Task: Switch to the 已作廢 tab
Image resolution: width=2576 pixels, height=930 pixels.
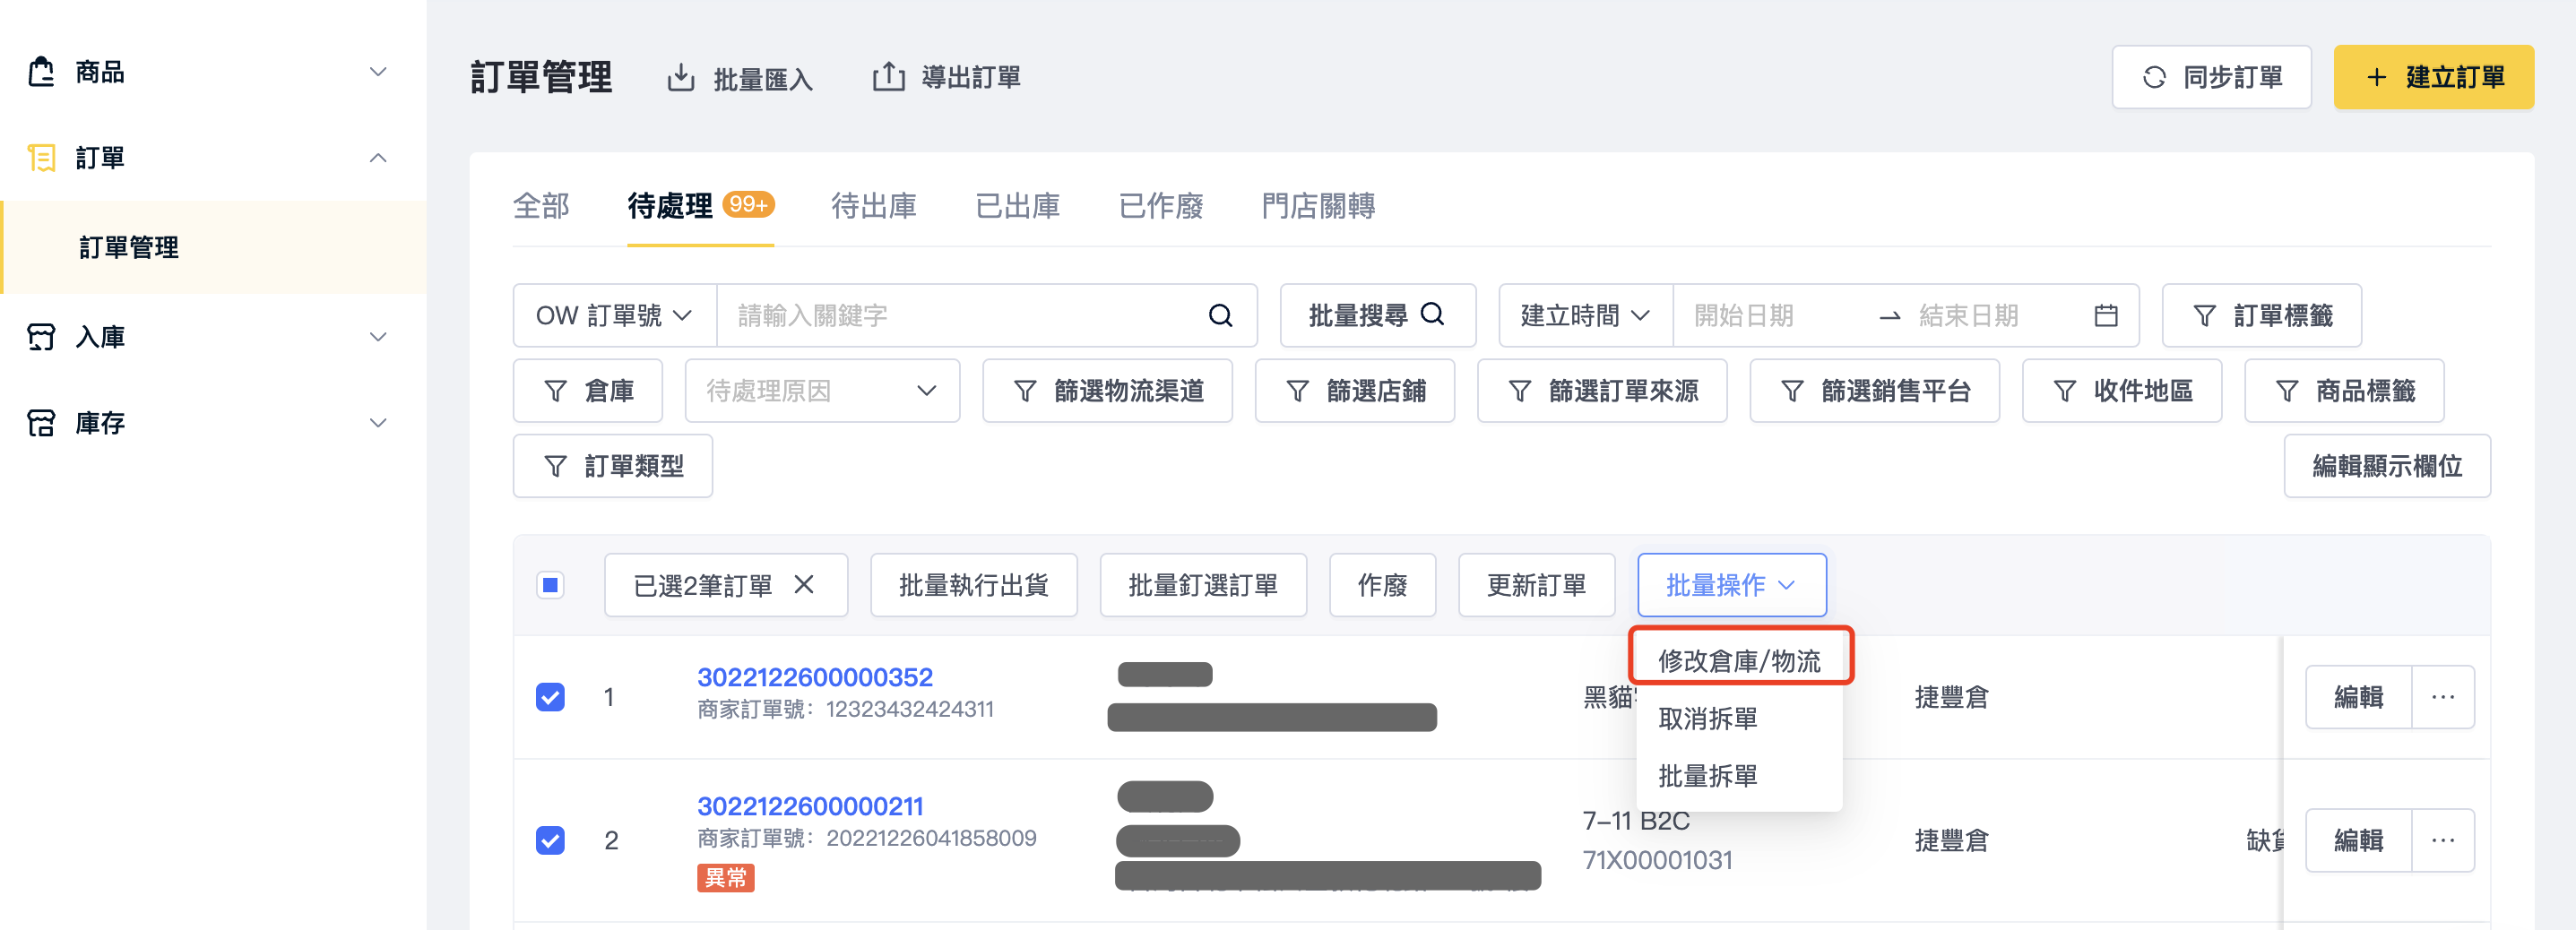Action: click(x=1161, y=206)
